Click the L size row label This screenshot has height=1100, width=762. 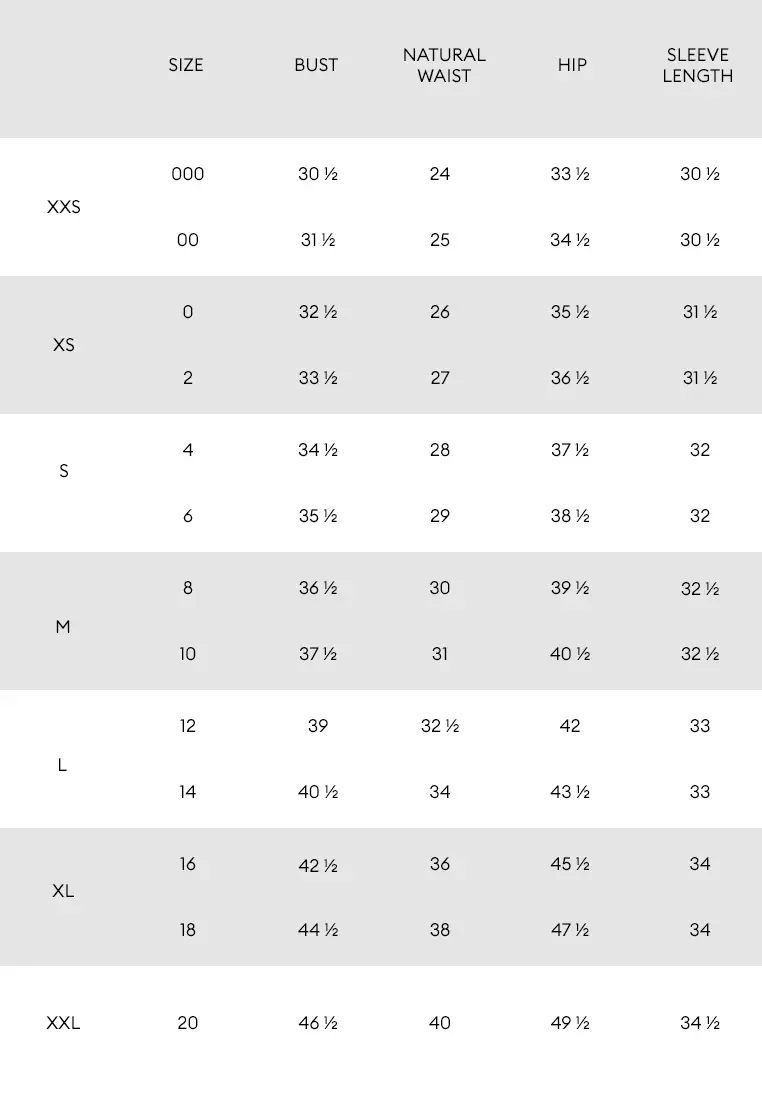[63, 765]
